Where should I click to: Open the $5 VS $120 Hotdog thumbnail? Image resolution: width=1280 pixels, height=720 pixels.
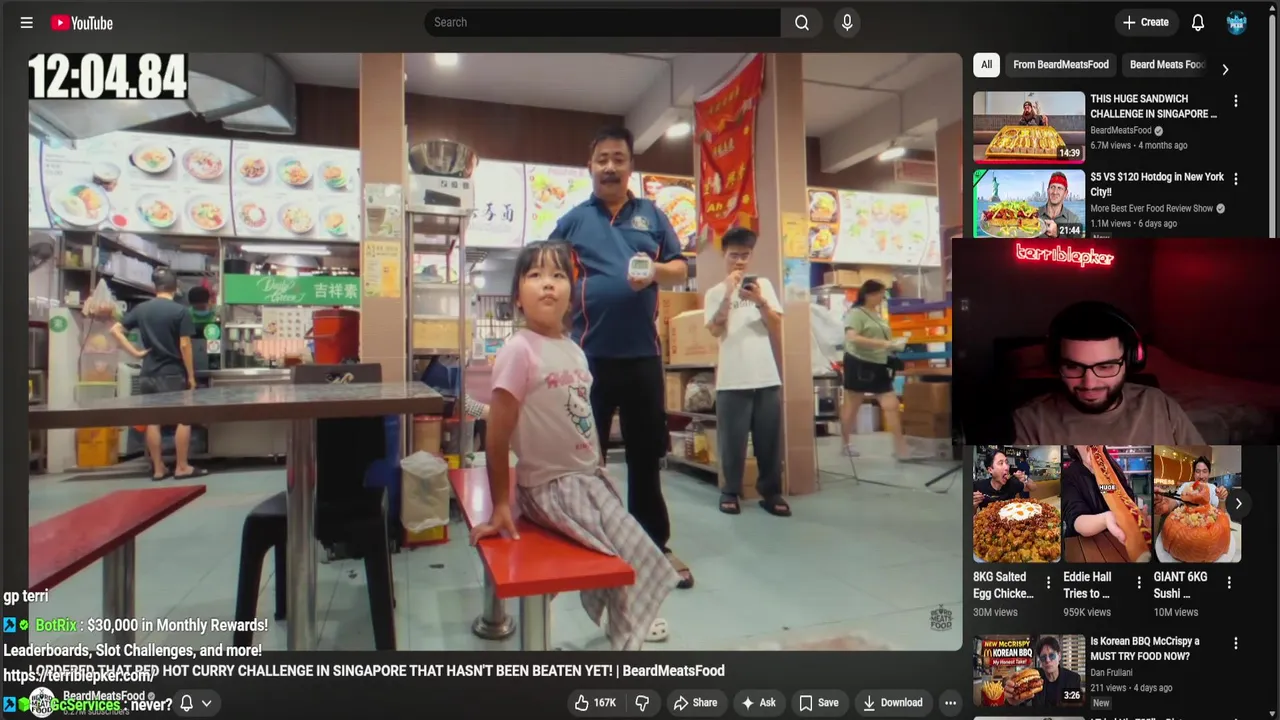(x=1029, y=204)
